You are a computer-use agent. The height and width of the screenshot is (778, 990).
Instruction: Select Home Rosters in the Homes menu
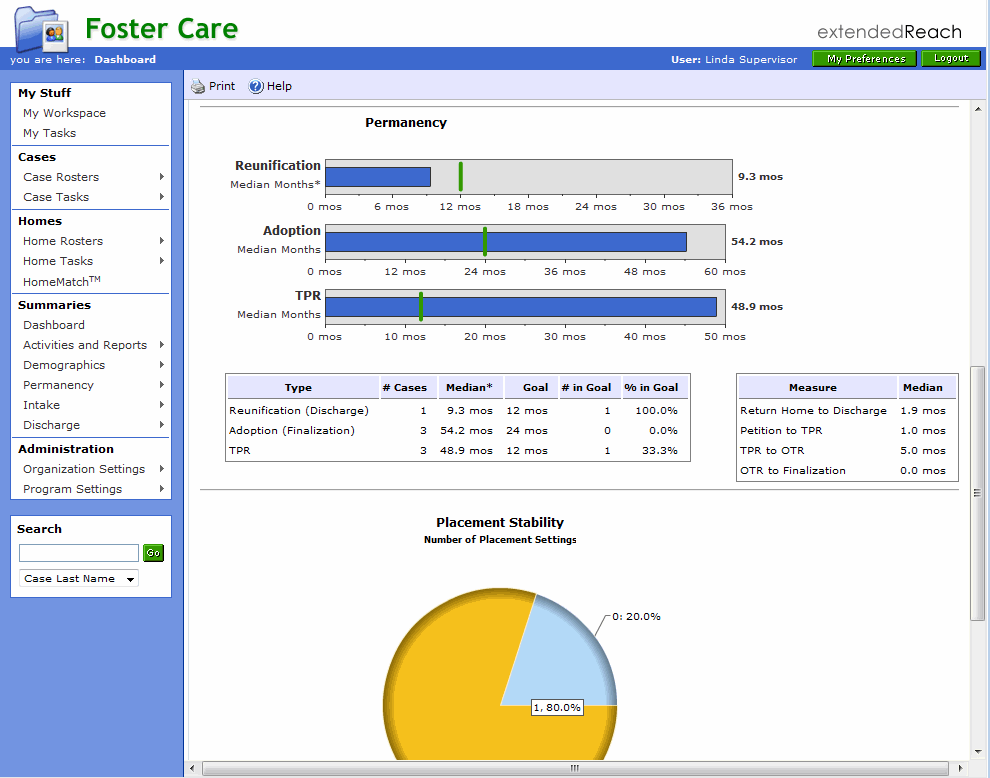63,241
